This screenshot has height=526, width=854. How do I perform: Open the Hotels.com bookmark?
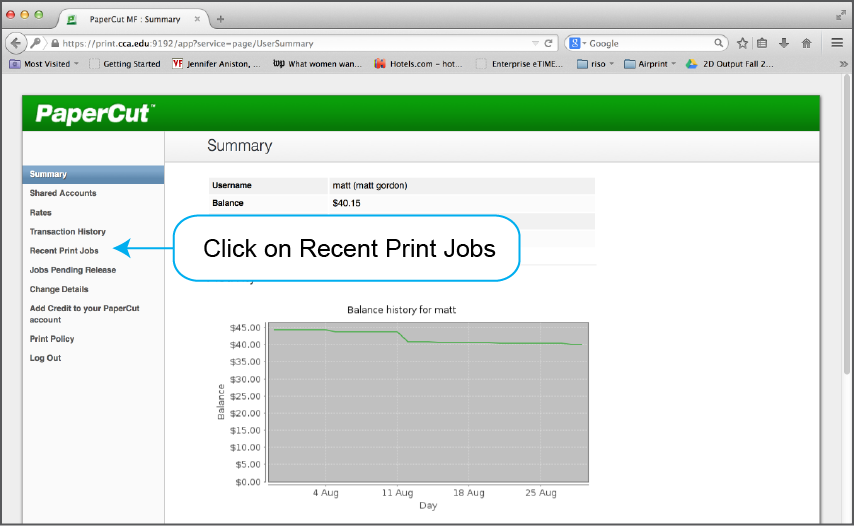tap(418, 64)
